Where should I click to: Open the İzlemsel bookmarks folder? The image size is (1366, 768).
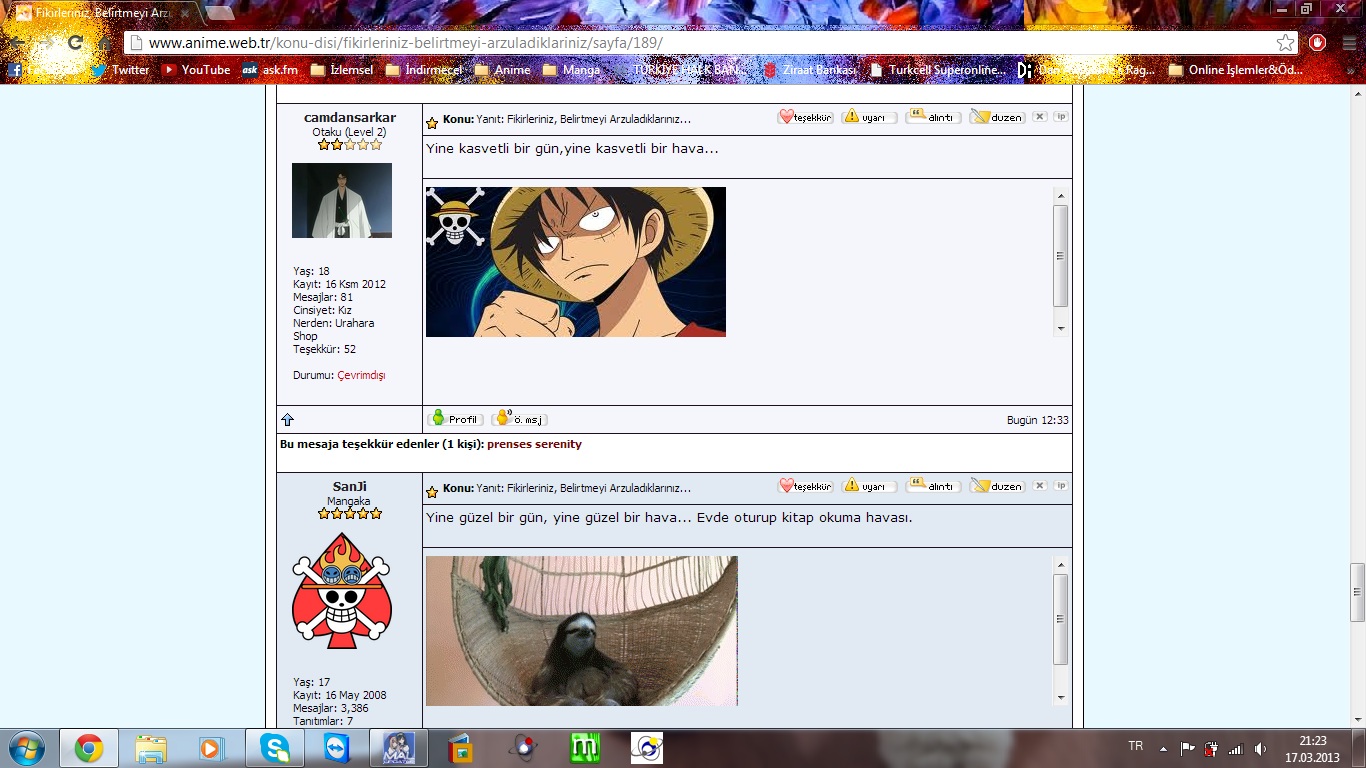342,70
